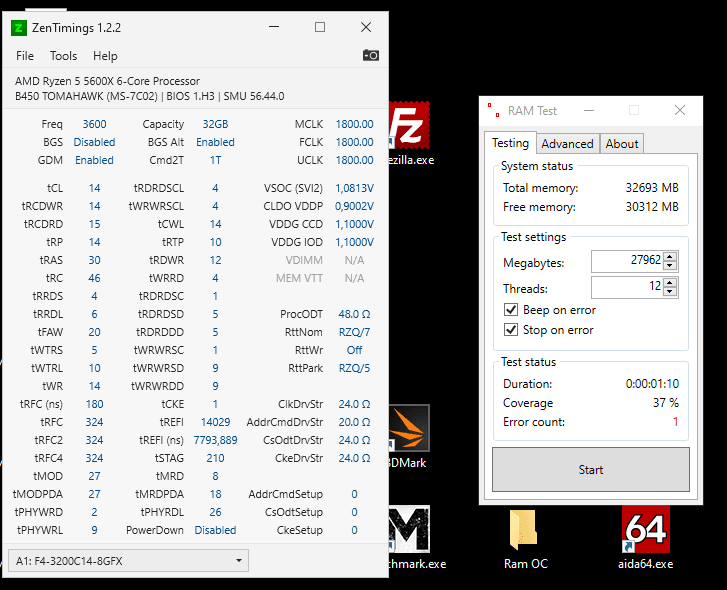The width and height of the screenshot is (727, 590).
Task: Click the tRAS value 30
Action: 95,260
